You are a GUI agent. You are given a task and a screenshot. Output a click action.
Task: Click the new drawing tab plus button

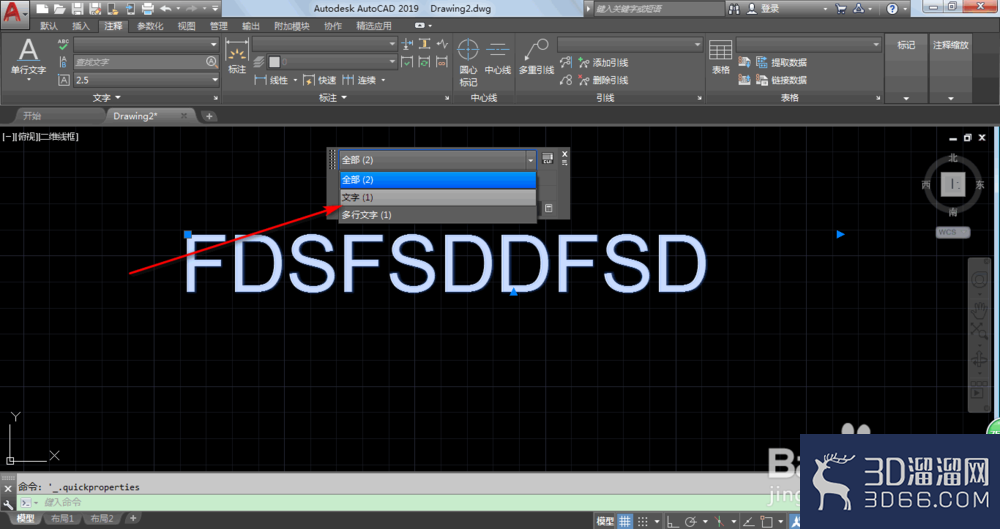(209, 116)
